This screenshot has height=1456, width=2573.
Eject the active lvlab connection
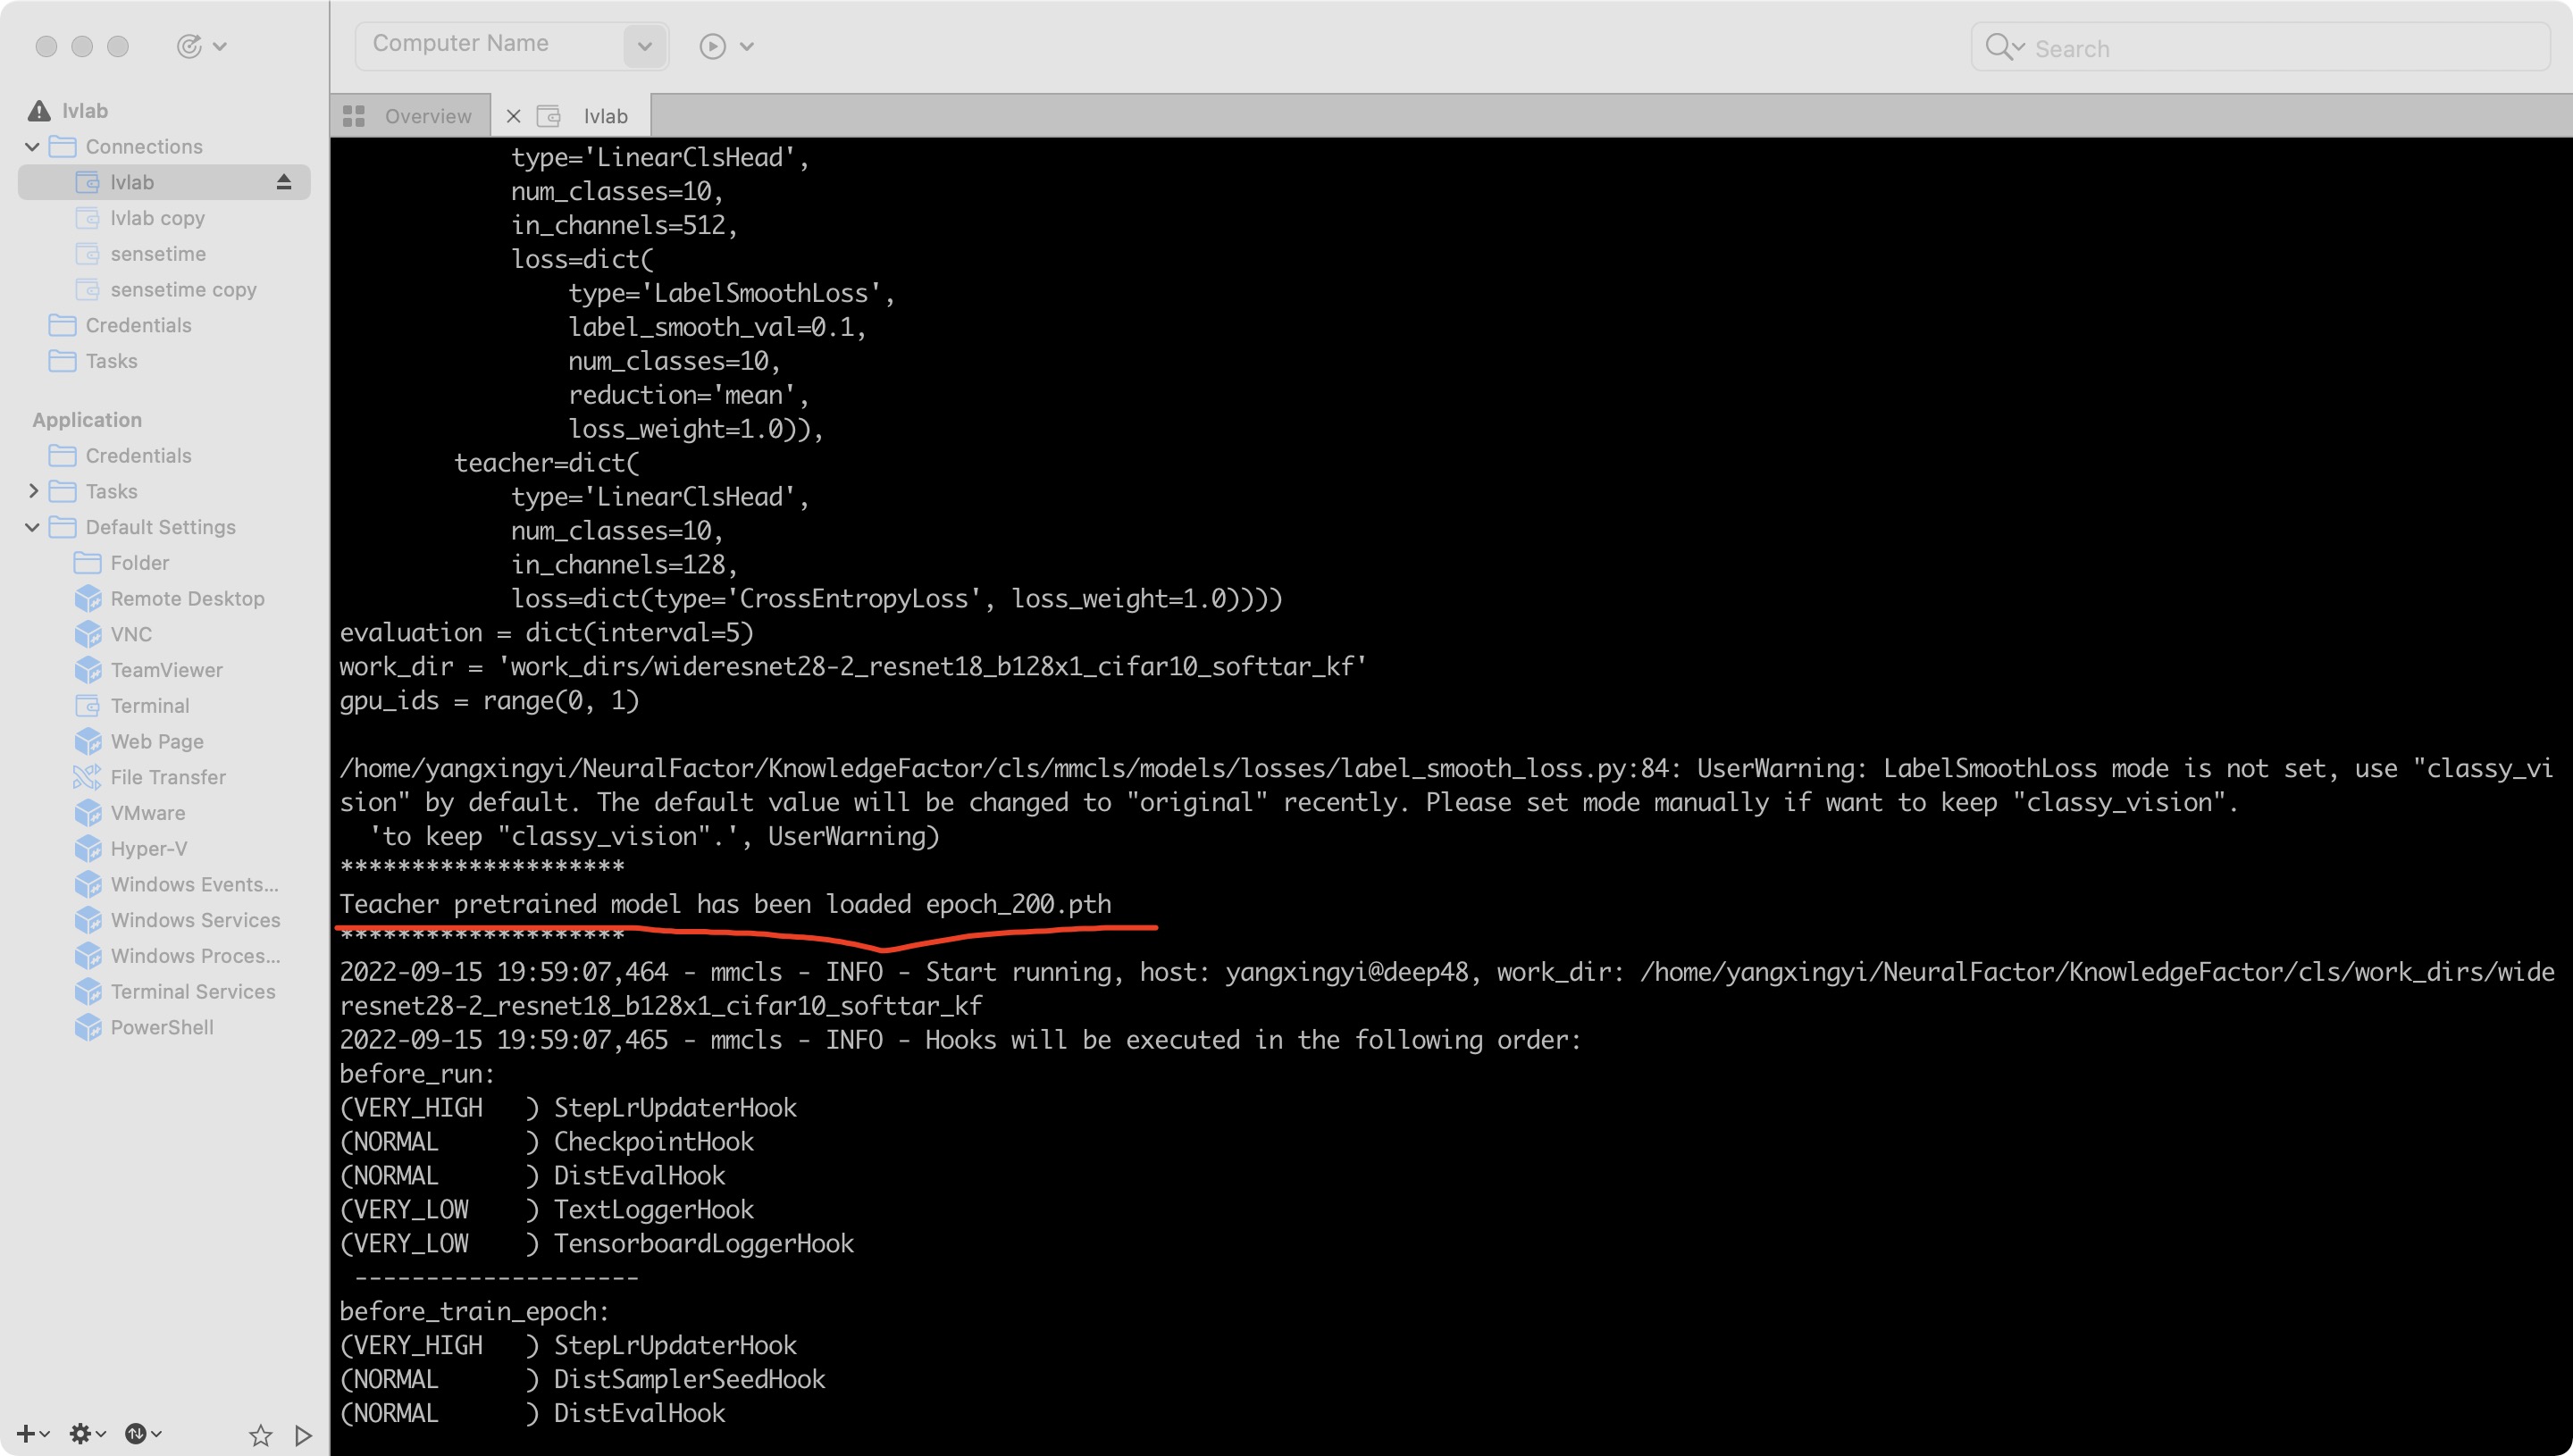[284, 181]
